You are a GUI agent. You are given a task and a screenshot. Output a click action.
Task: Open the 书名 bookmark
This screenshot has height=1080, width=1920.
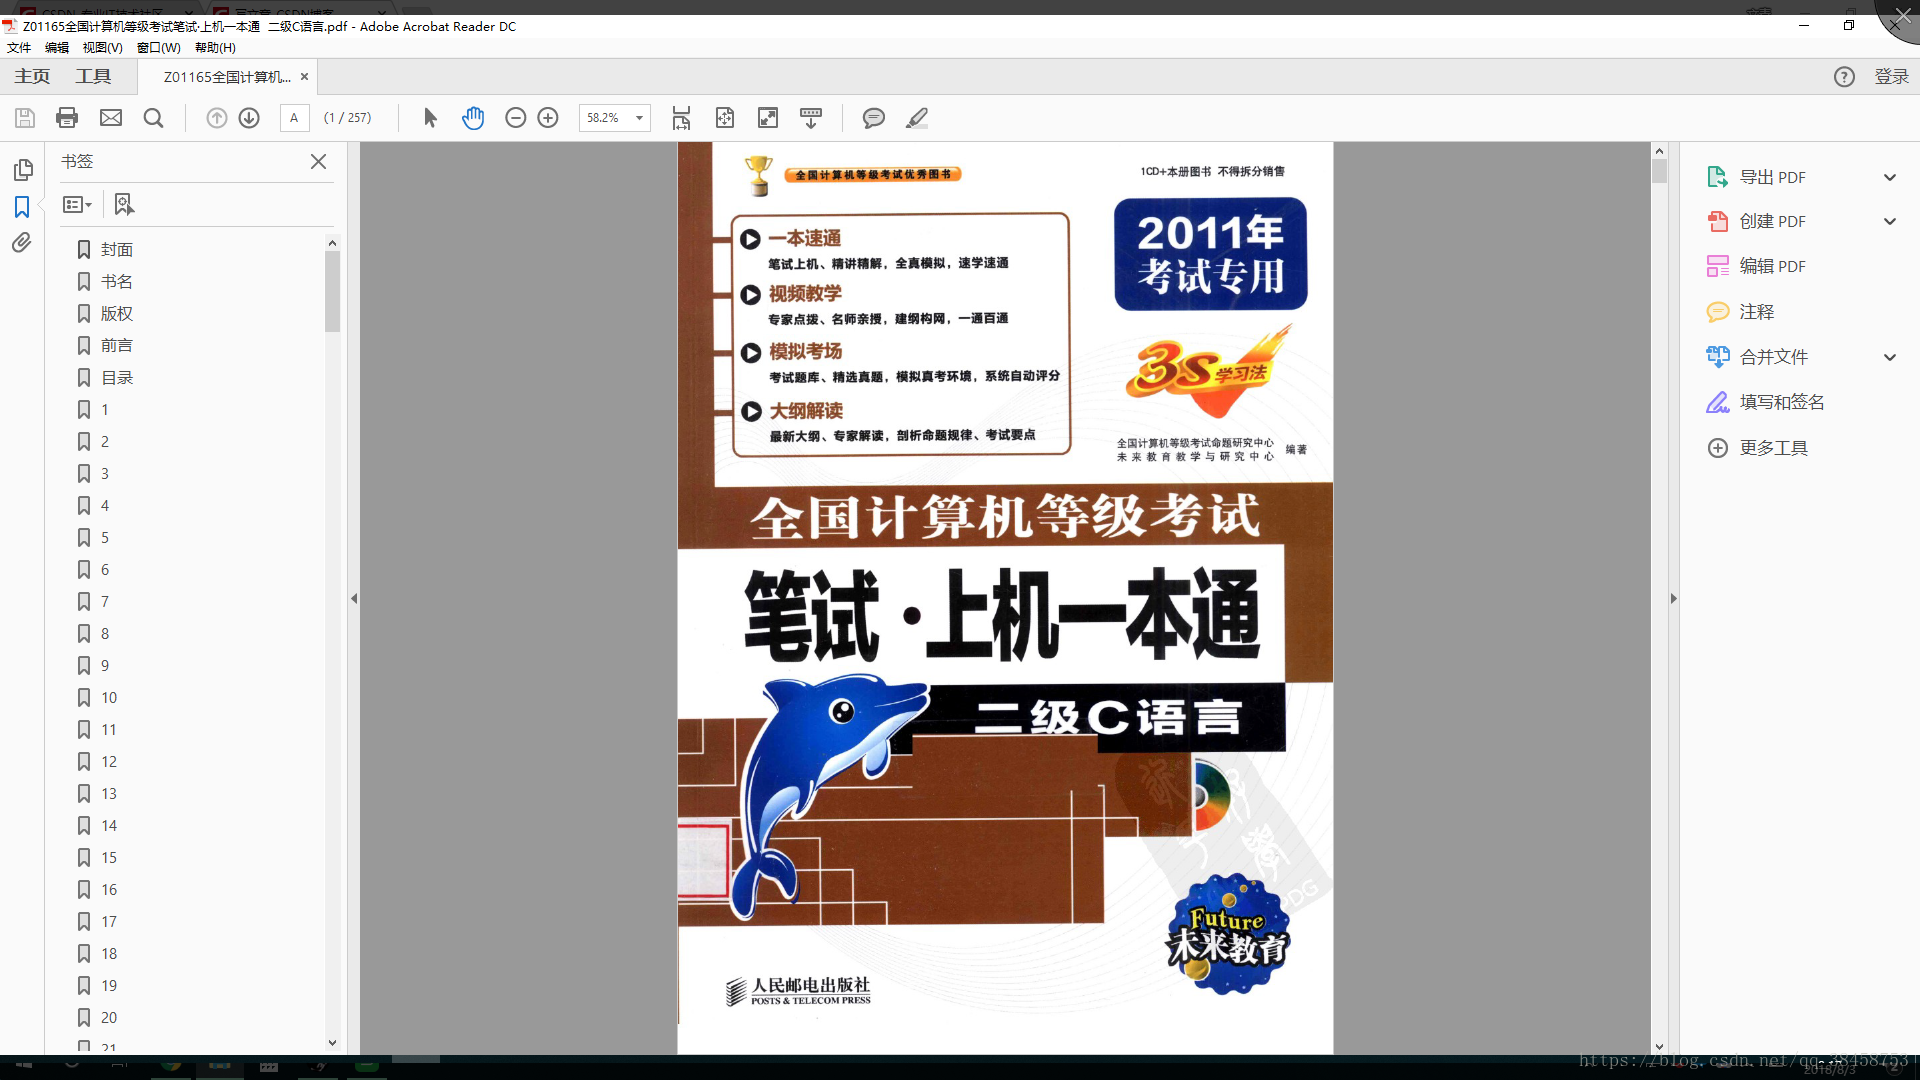point(117,281)
